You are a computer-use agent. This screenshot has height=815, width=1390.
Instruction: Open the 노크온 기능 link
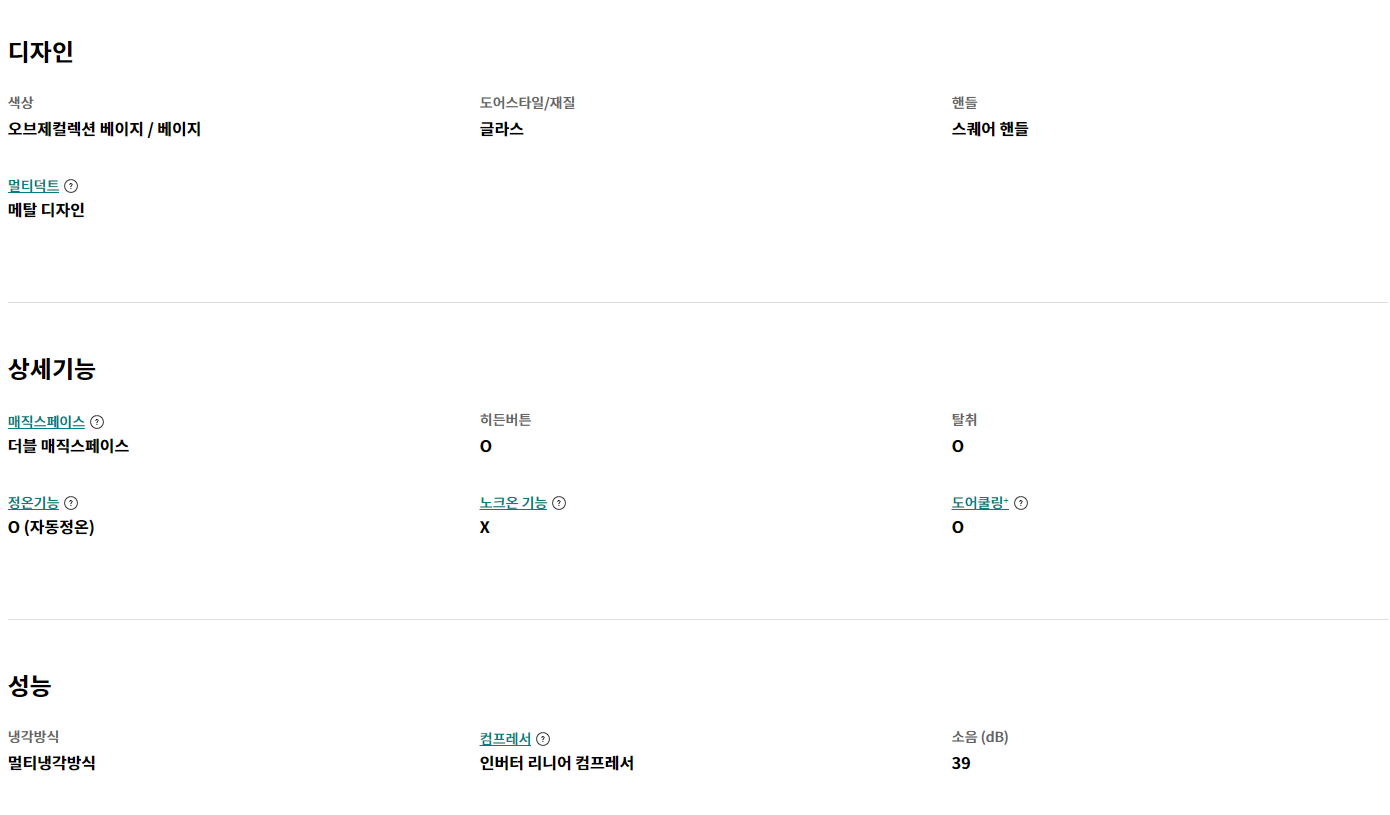513,503
